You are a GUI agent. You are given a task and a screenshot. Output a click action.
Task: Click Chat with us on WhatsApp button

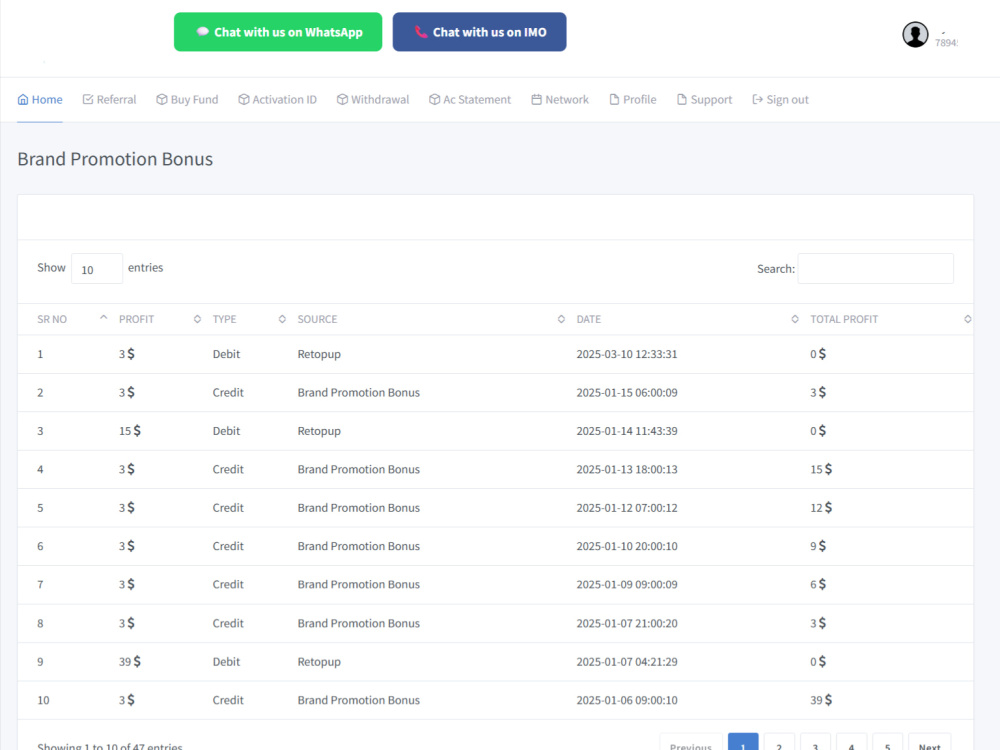(278, 32)
